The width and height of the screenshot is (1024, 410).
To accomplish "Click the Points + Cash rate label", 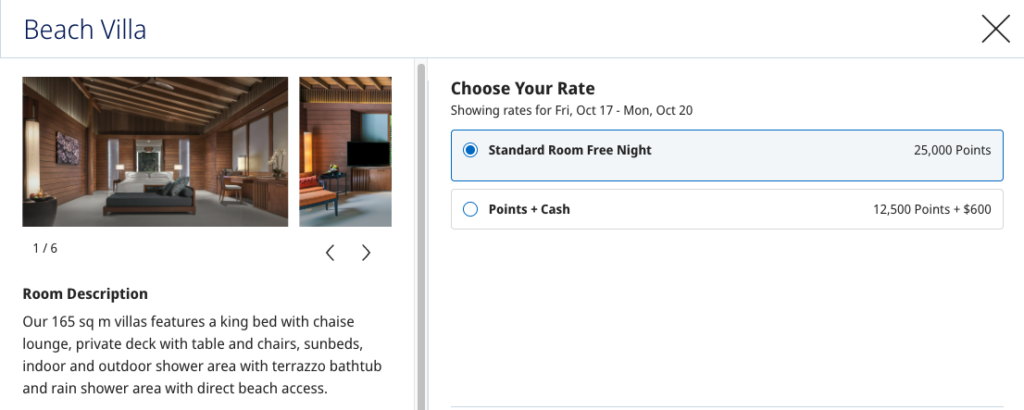I will (529, 210).
